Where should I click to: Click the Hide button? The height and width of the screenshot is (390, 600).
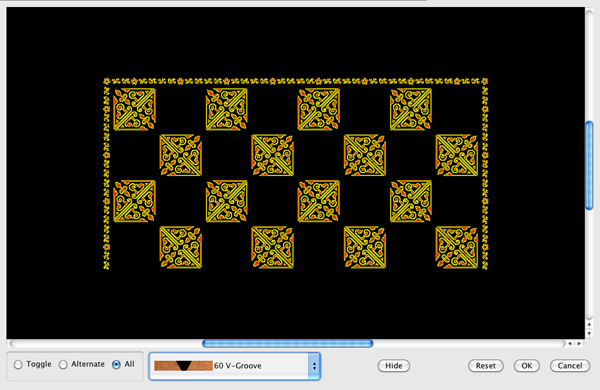(x=393, y=366)
